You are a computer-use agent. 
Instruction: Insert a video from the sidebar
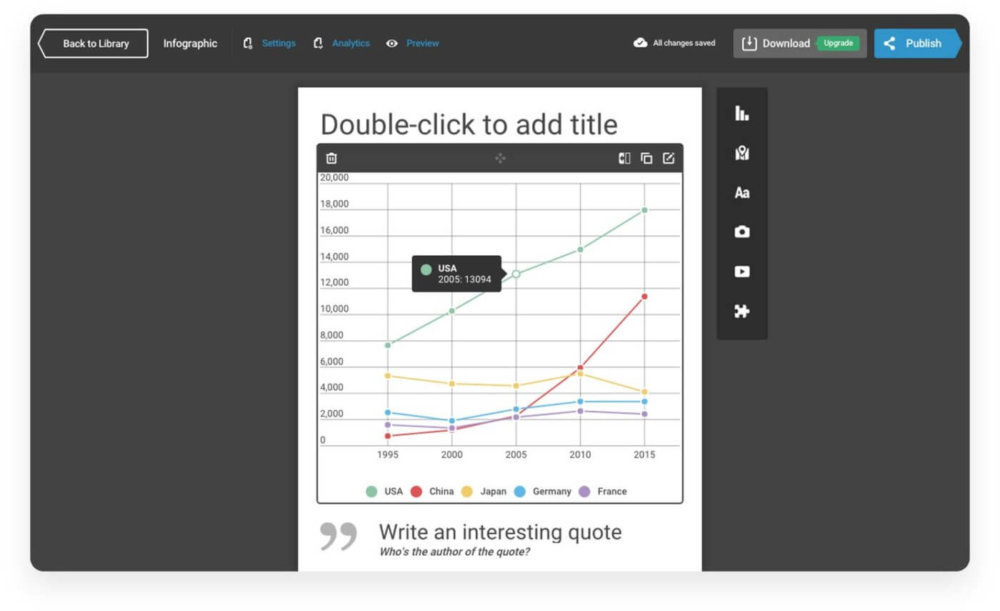pos(742,271)
